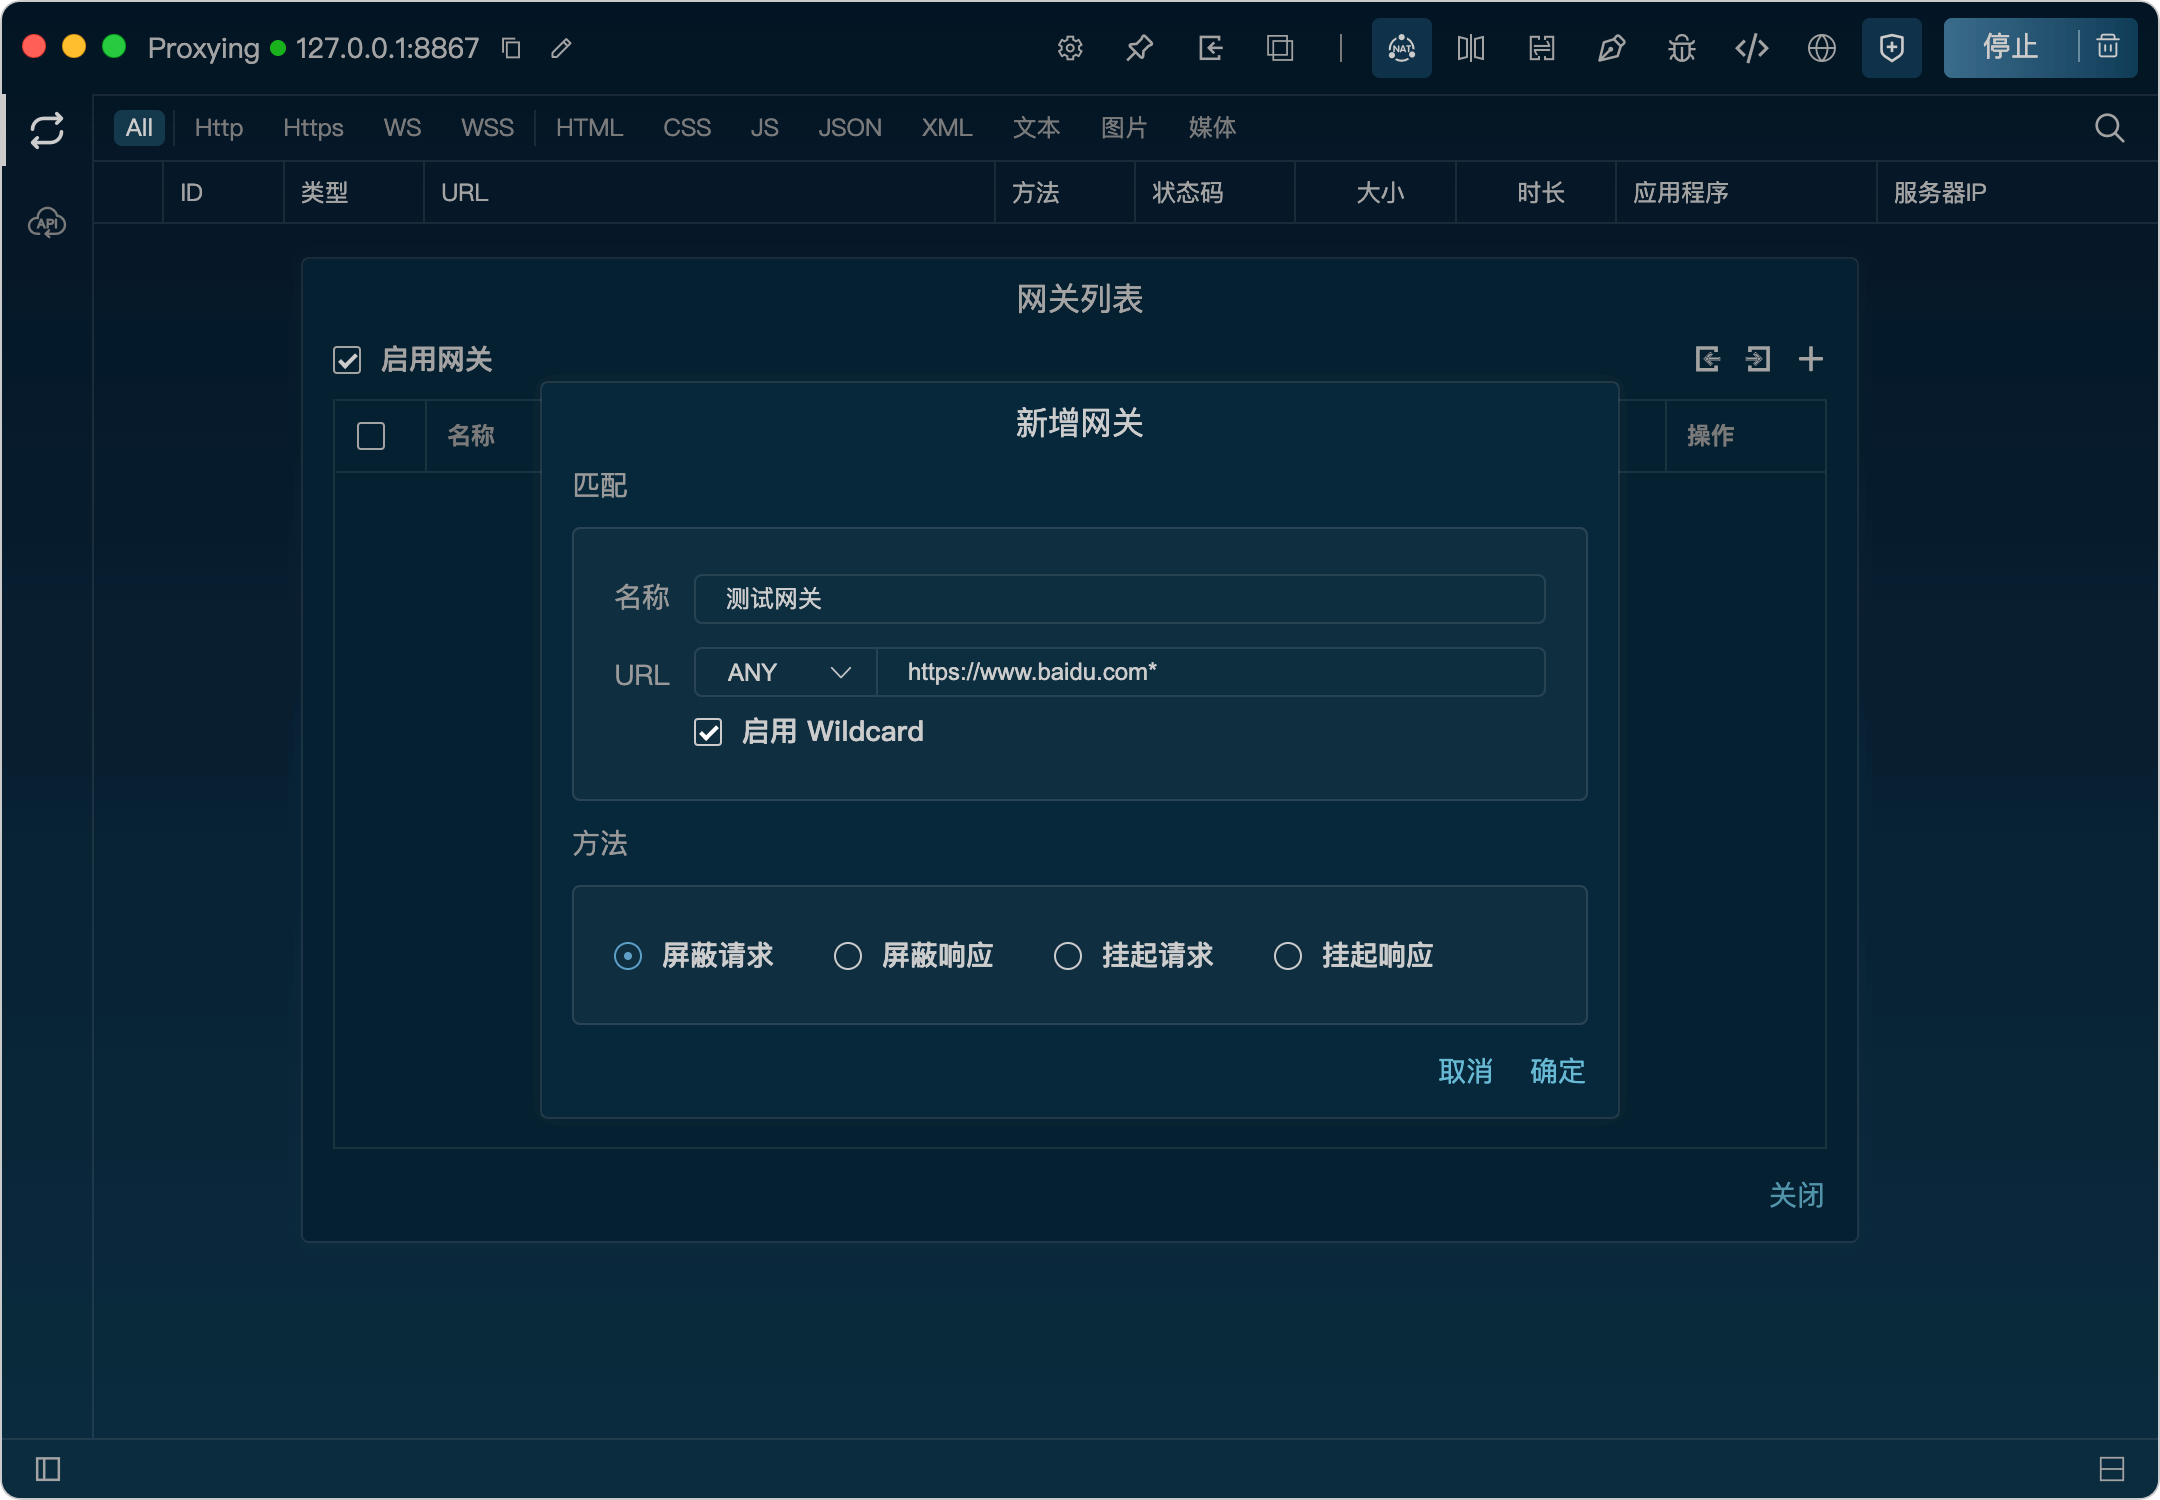The image size is (2160, 1500).
Task: Click the shield gateway icon
Action: click(x=1891, y=48)
